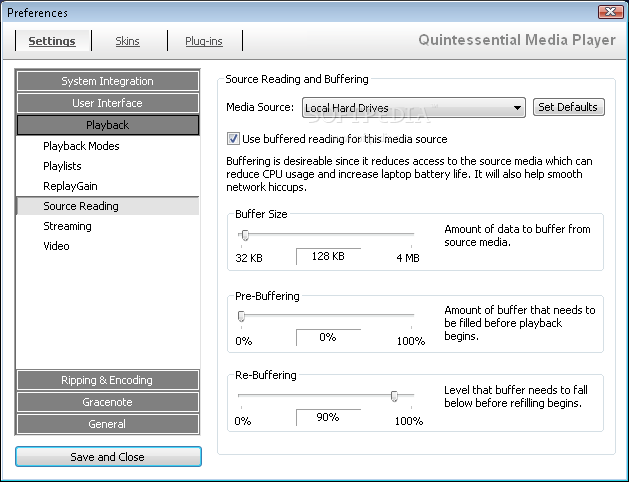Expand the System Integration section
Image resolution: width=629 pixels, height=482 pixels.
[108, 81]
